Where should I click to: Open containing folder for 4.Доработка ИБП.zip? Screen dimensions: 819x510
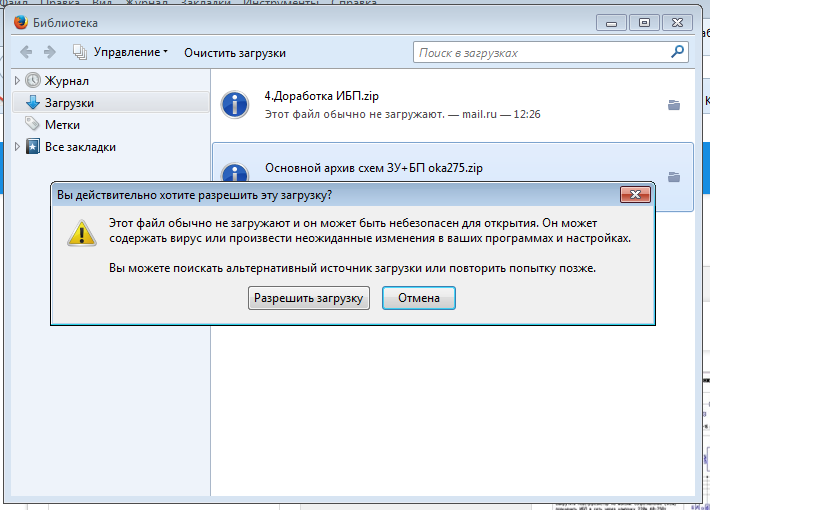(673, 104)
